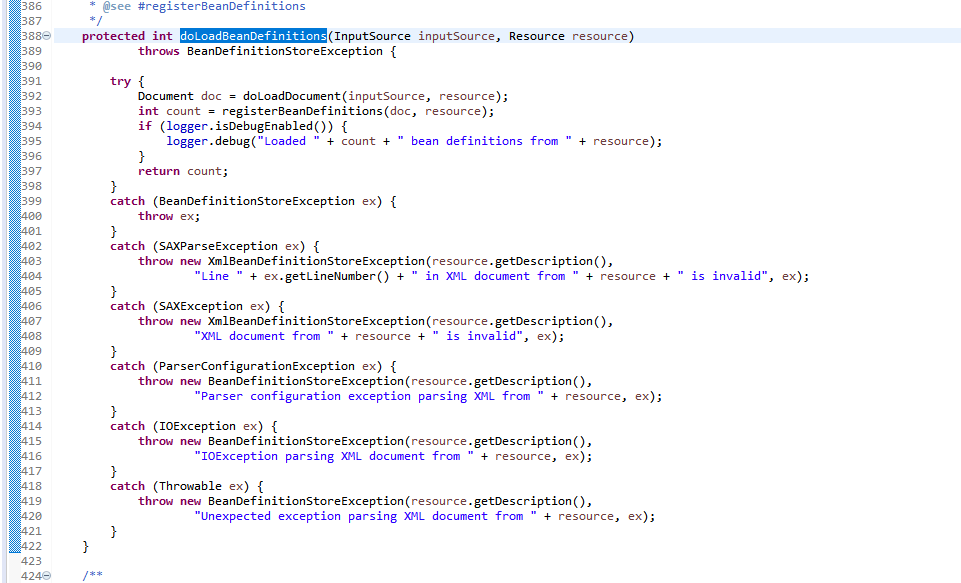
Task: Click Throwable in the catch on line 418
Action: pos(190,487)
